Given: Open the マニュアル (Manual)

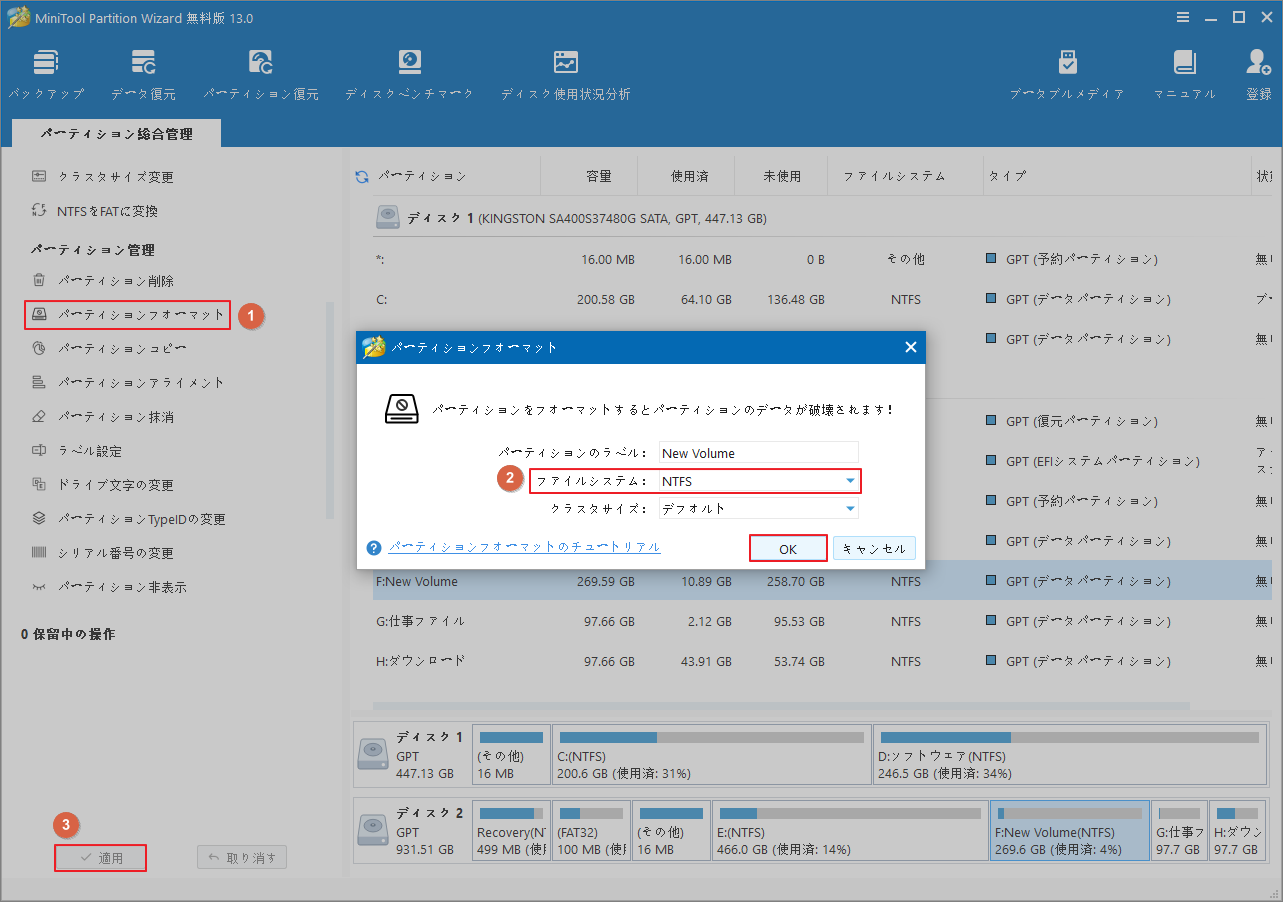Looking at the screenshot, I should (x=1185, y=74).
